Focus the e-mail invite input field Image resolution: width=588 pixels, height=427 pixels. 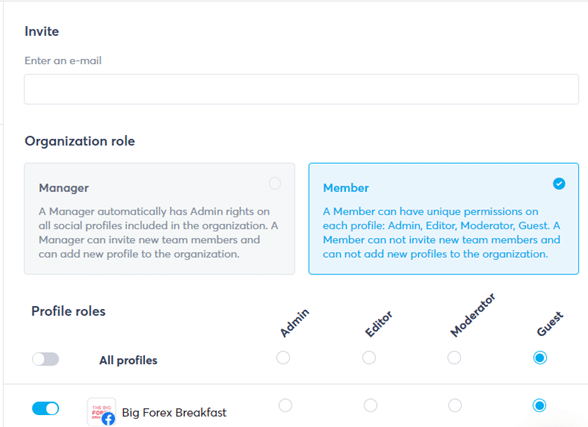pyautogui.click(x=302, y=89)
